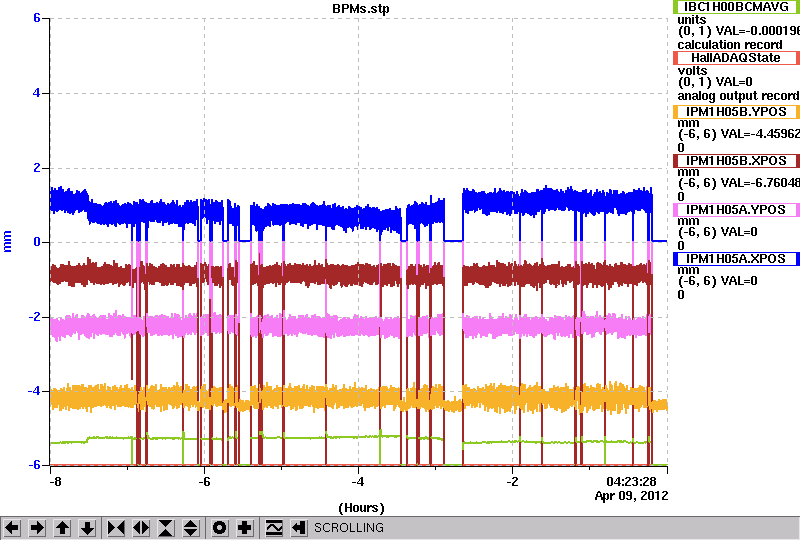Viewport: 800px width, 540px height.
Task: Pan the plot right with the right arrow
Action: tap(37, 528)
